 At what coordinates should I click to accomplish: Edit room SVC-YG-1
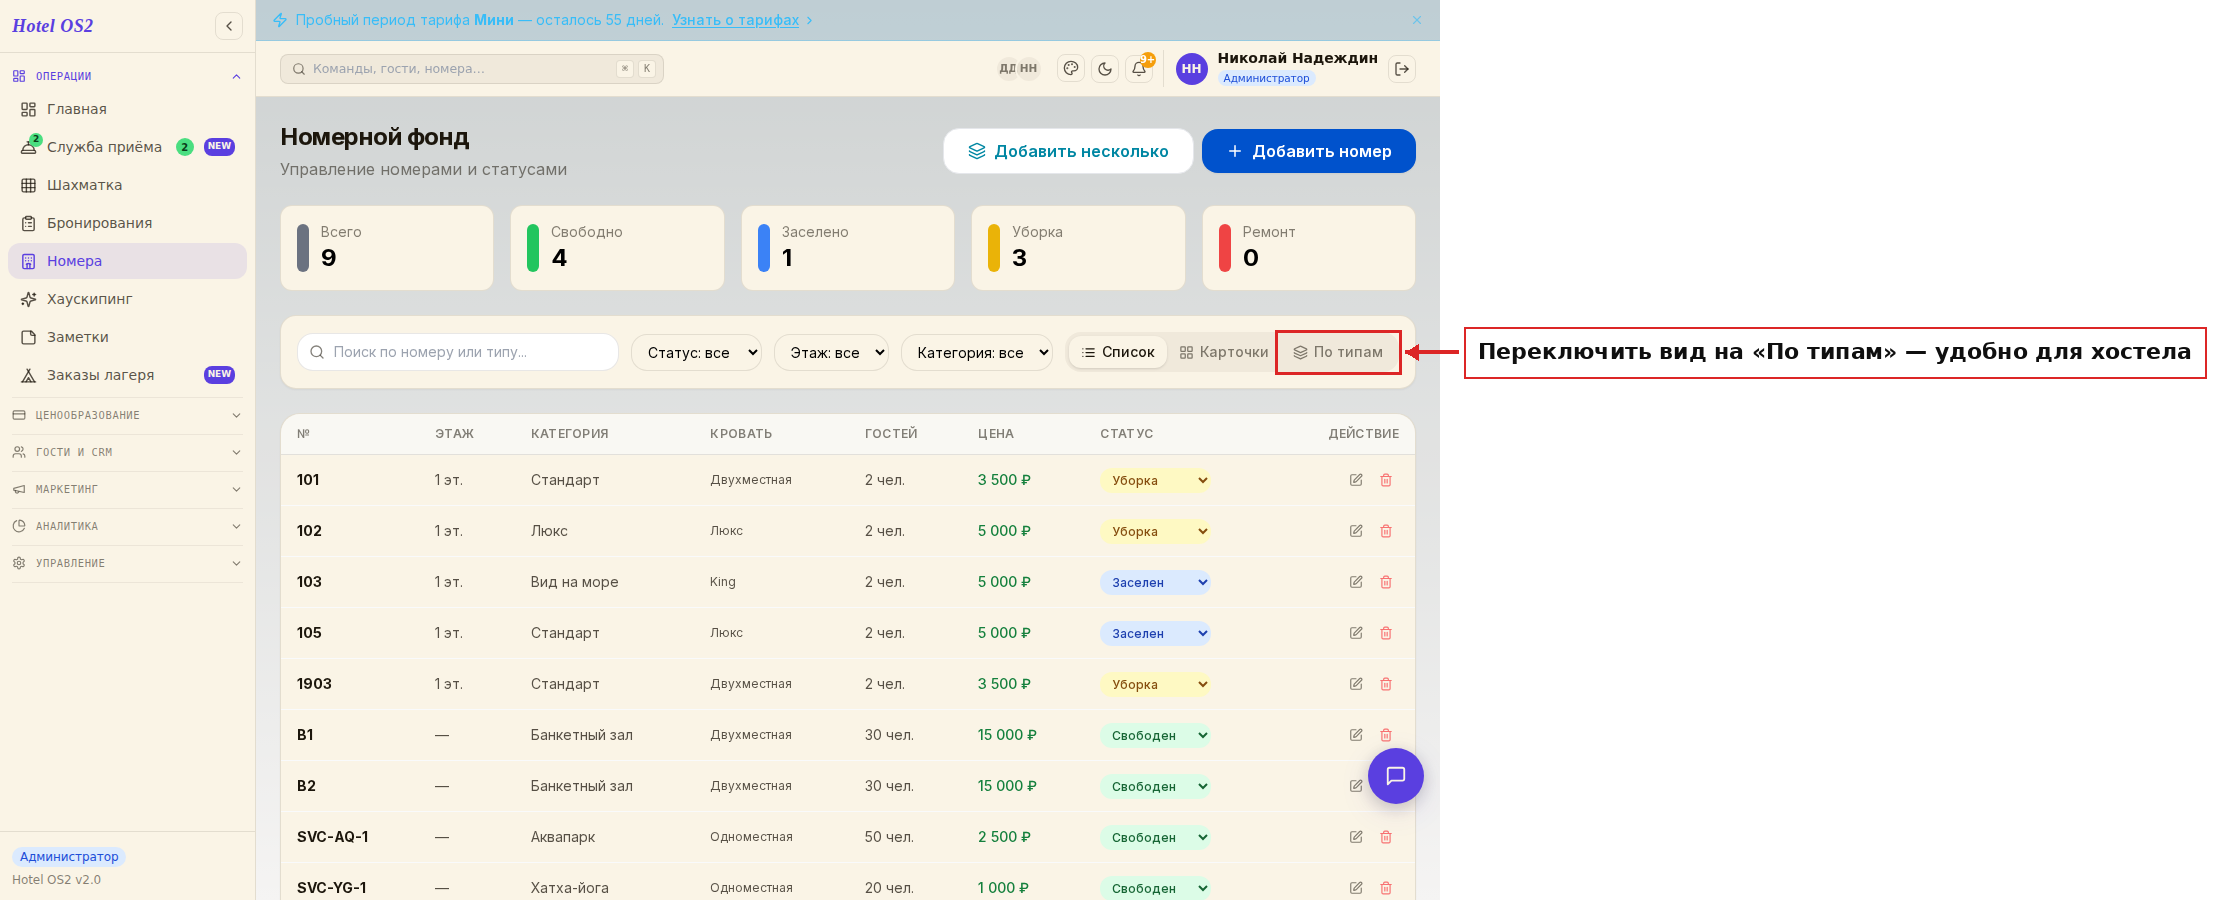coord(1356,888)
